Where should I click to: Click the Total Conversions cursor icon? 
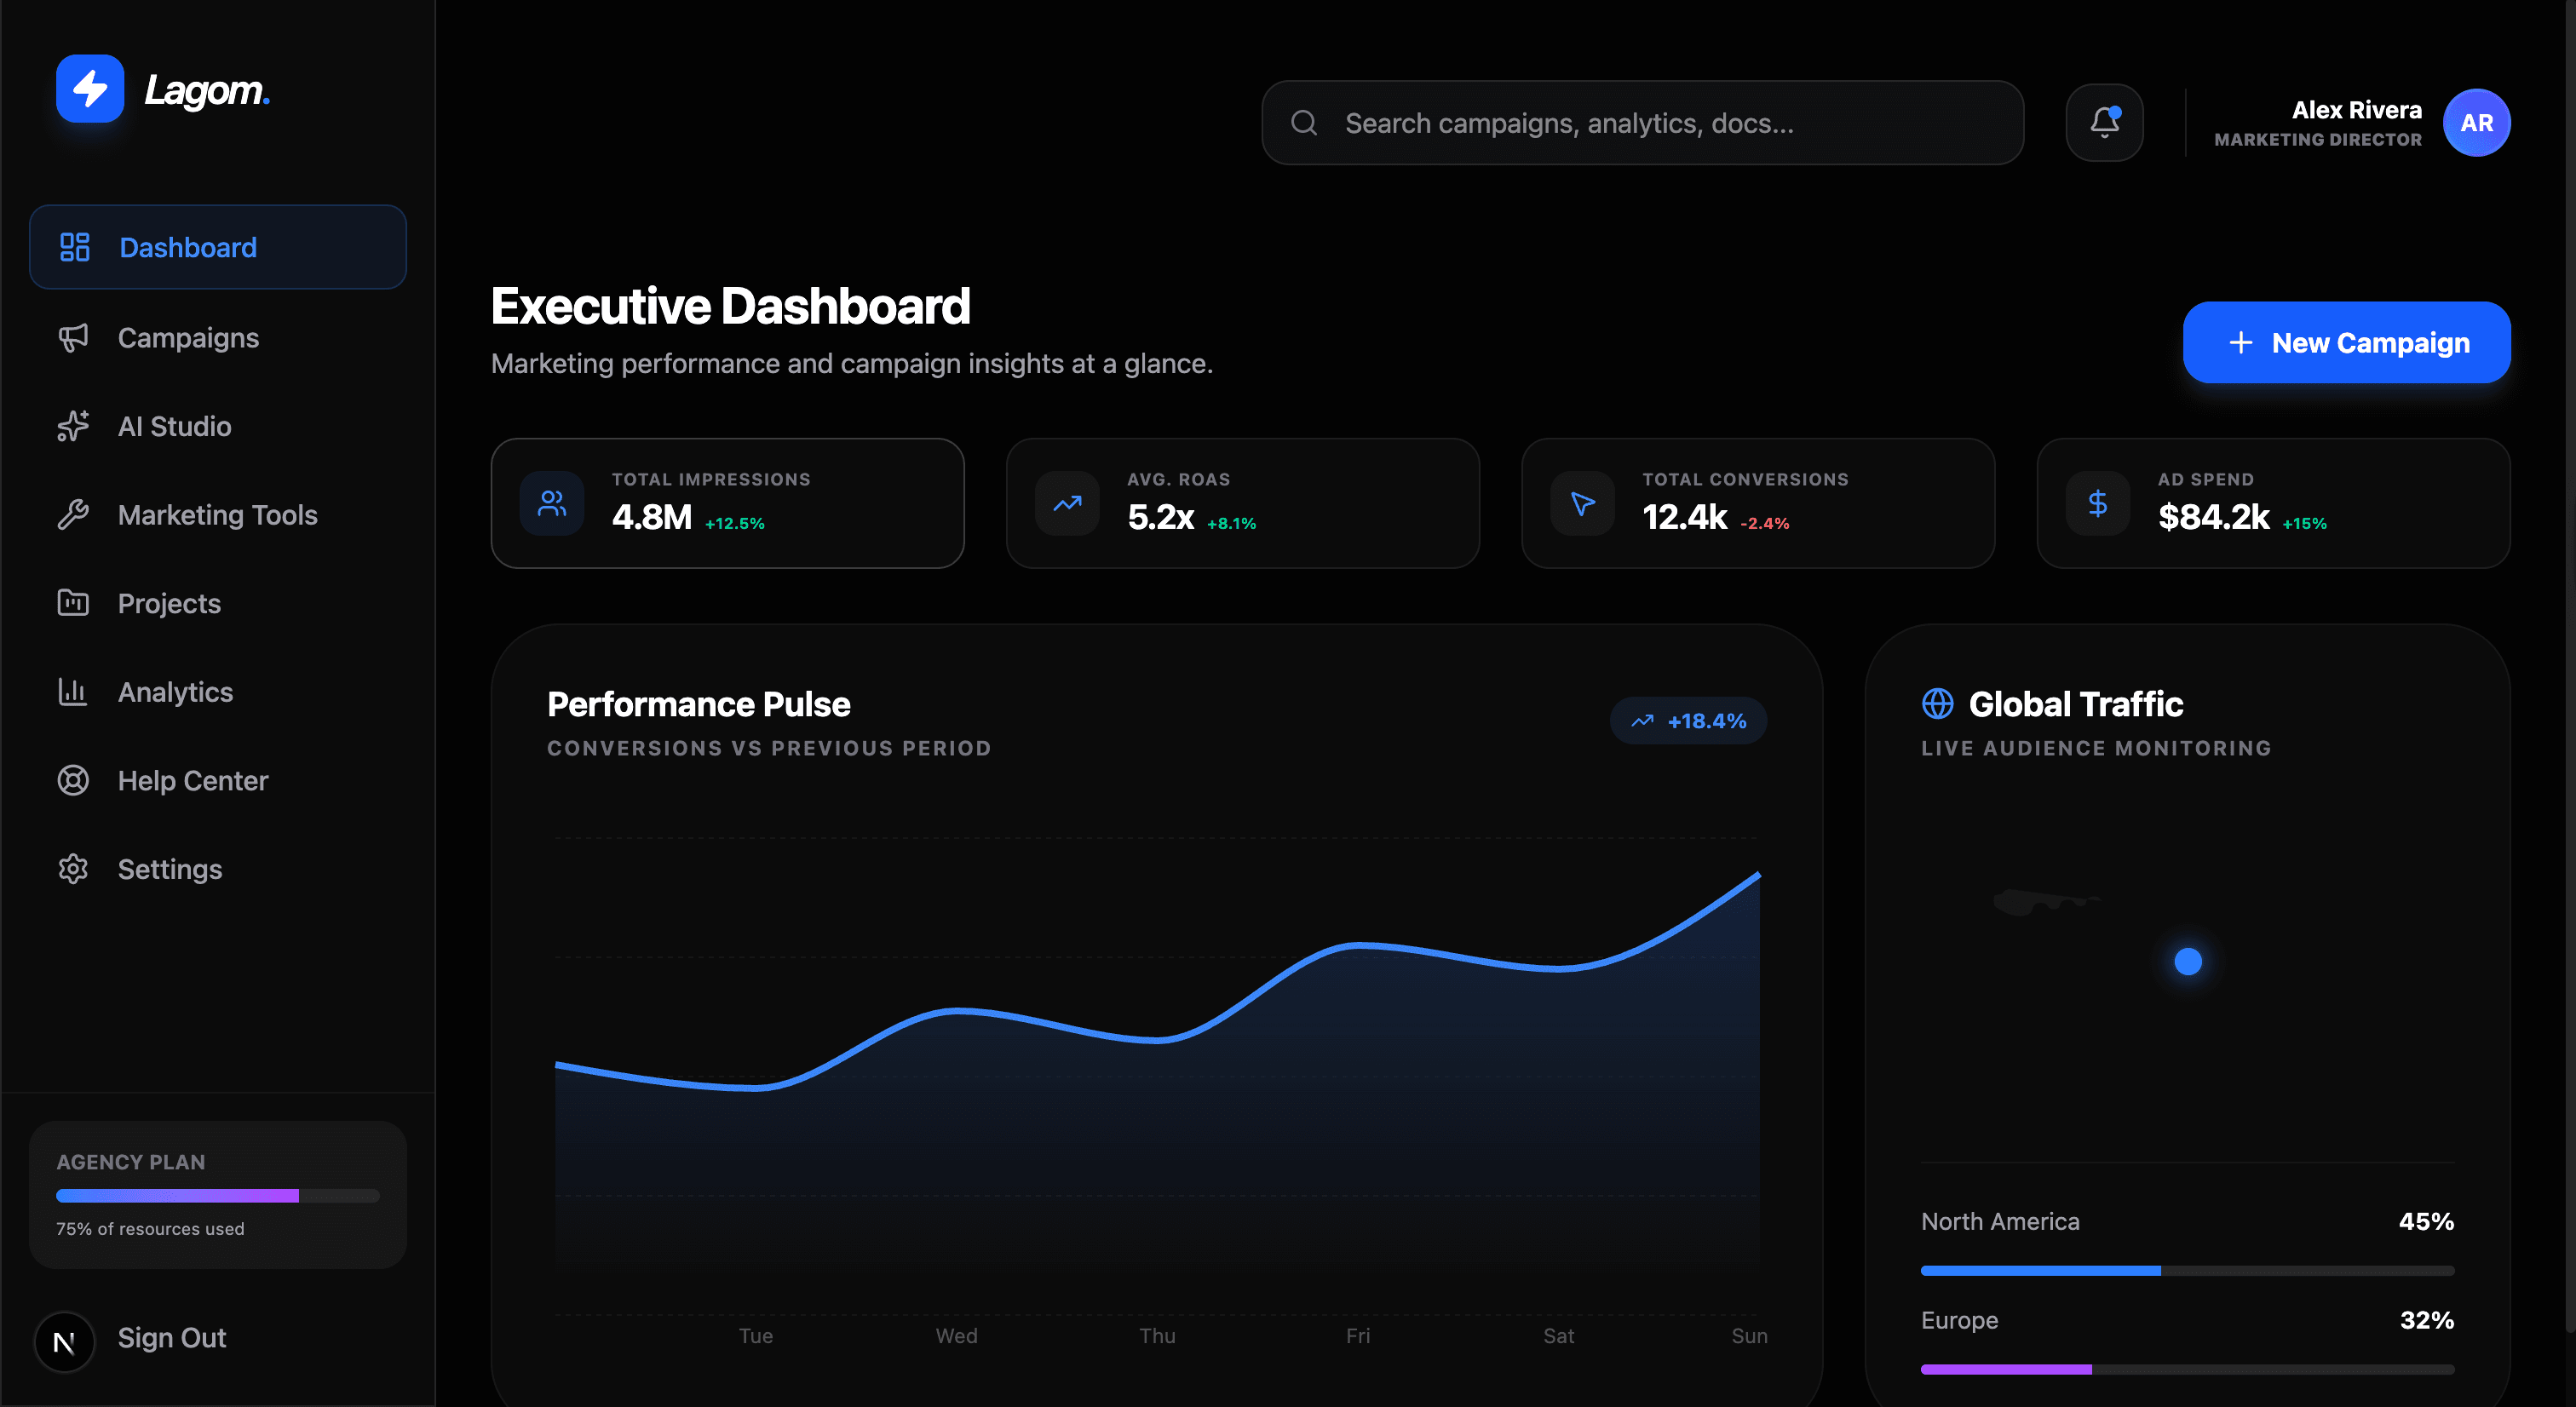1582,503
